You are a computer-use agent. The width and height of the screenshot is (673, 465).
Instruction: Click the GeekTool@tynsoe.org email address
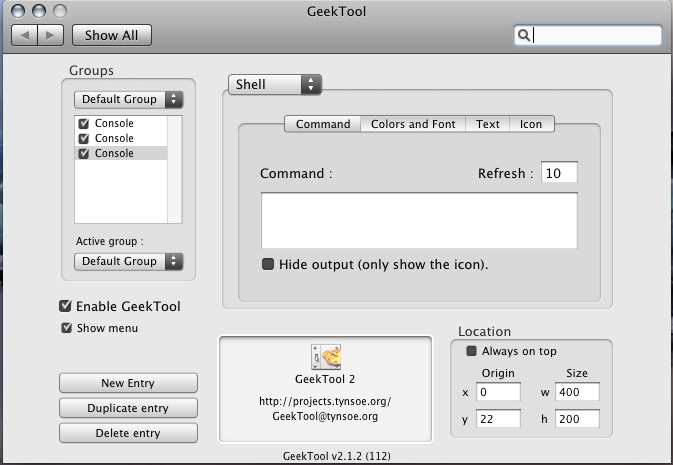(325, 416)
